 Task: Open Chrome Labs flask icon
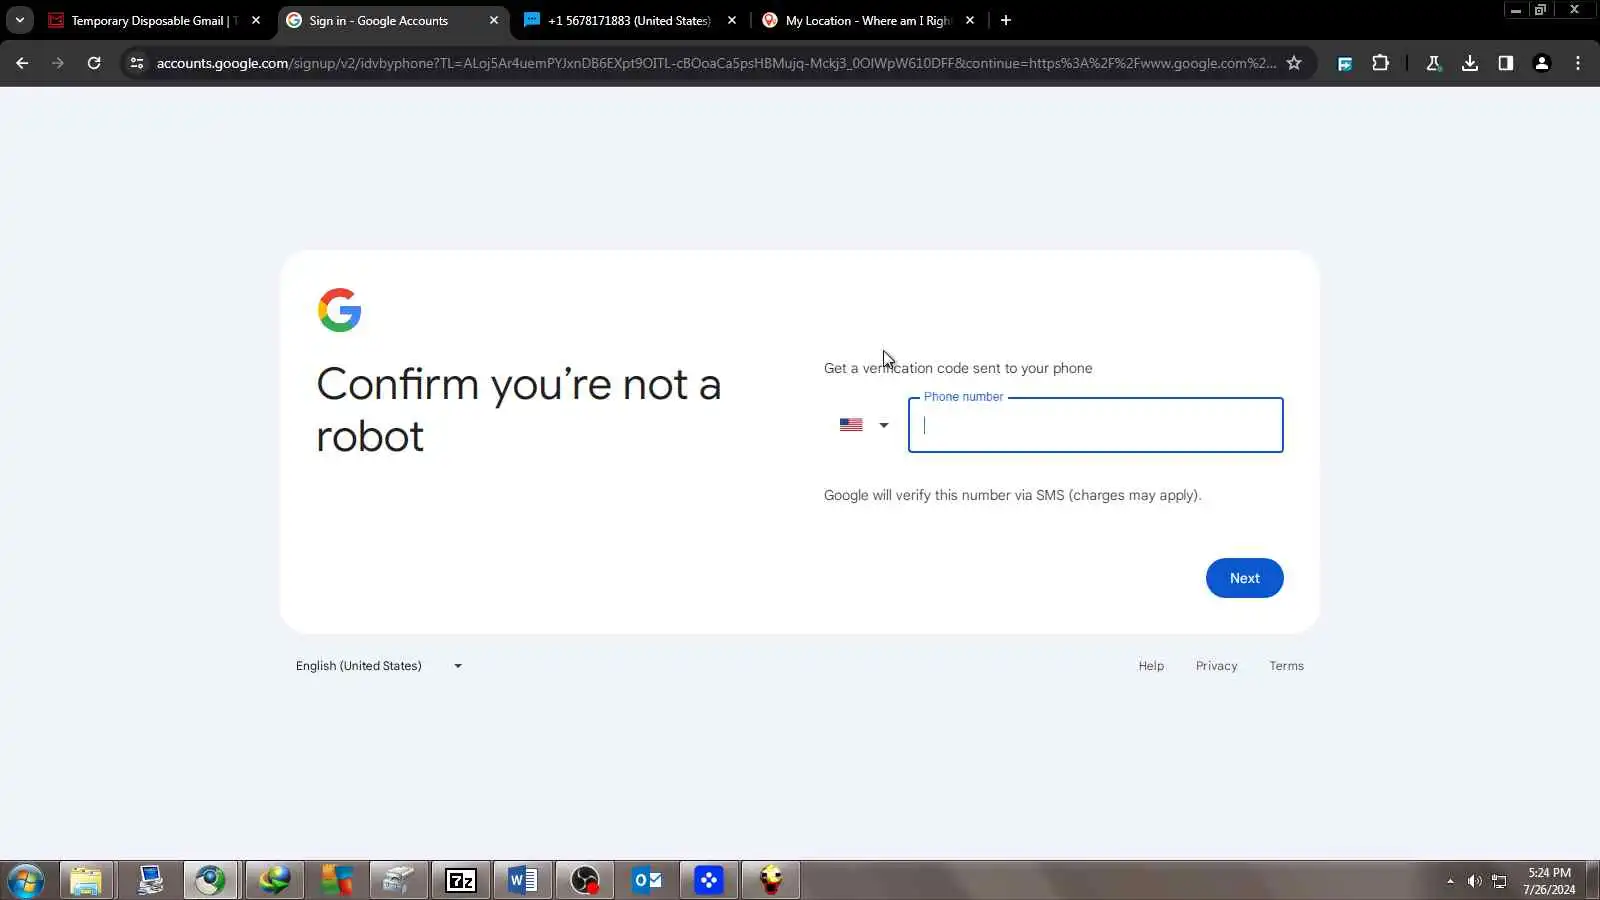1433,63
